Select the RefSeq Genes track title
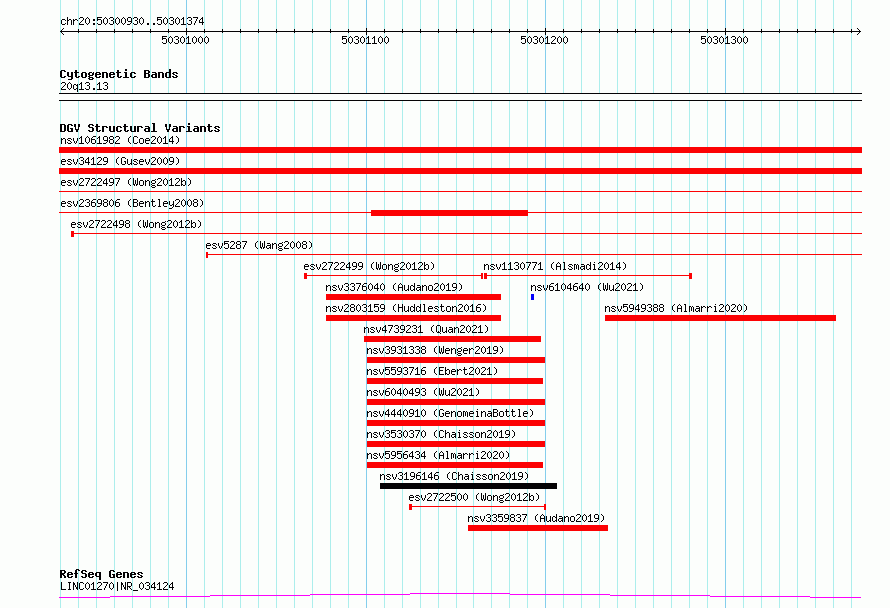Image resolution: width=890 pixels, height=608 pixels. coord(102,574)
